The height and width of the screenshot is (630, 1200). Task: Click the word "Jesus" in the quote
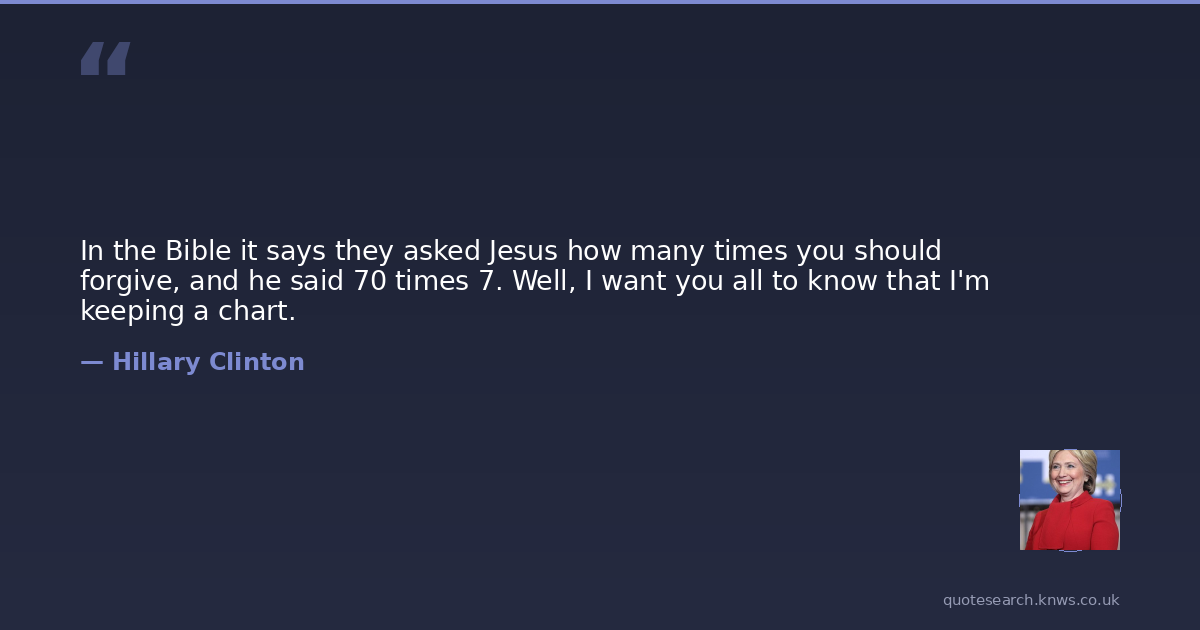[x=523, y=250]
